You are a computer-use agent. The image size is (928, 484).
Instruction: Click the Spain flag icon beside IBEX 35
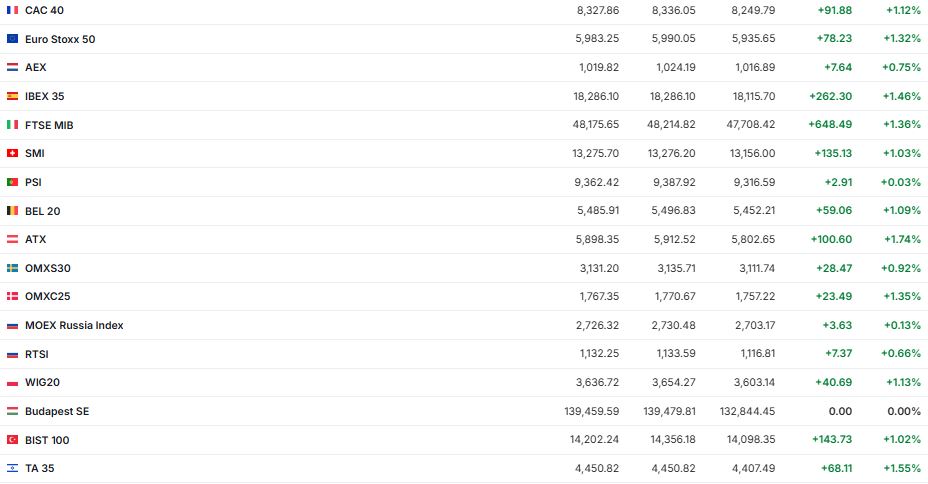coord(12,96)
